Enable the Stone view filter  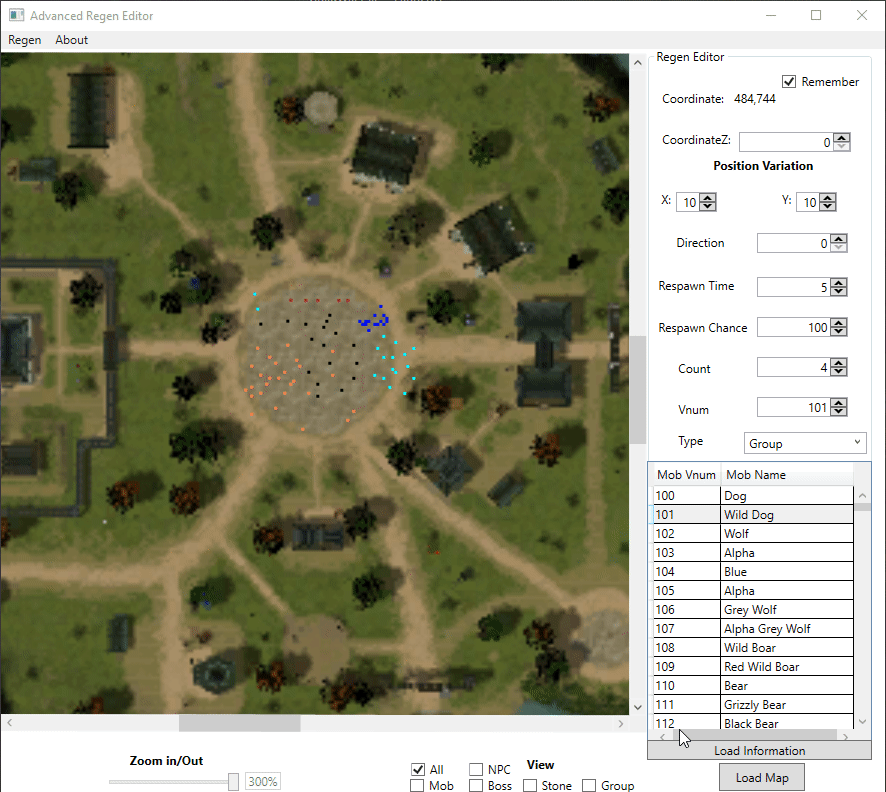[x=528, y=786]
